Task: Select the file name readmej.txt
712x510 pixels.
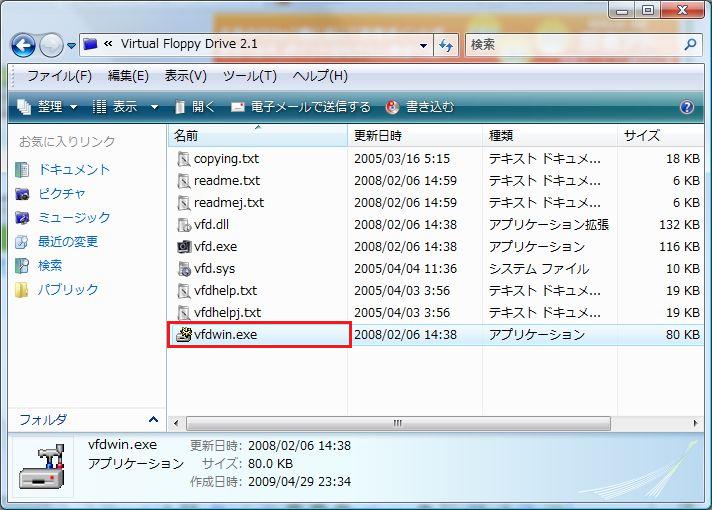Action: pos(229,203)
